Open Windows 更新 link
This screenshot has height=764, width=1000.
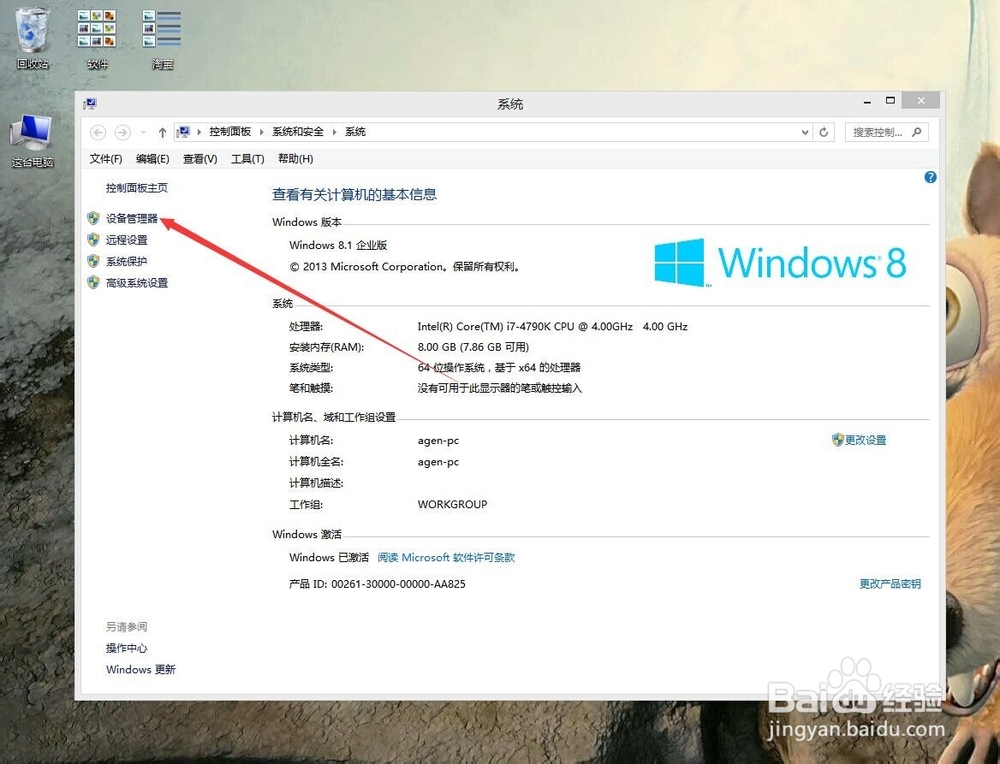coord(140,669)
